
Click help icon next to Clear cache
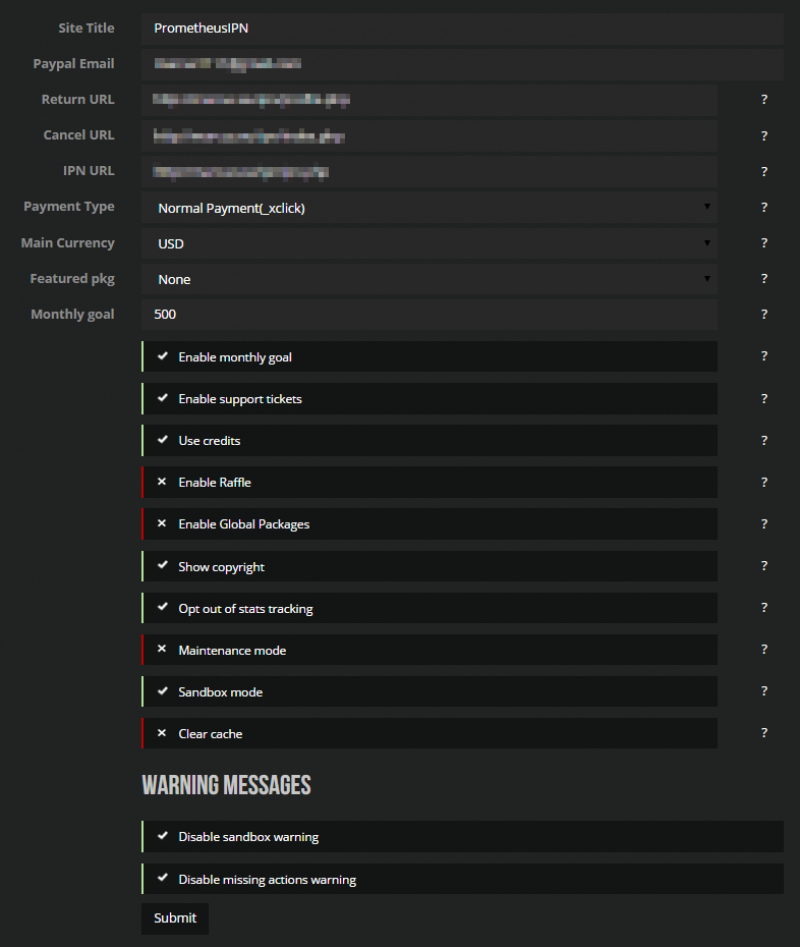(x=764, y=733)
